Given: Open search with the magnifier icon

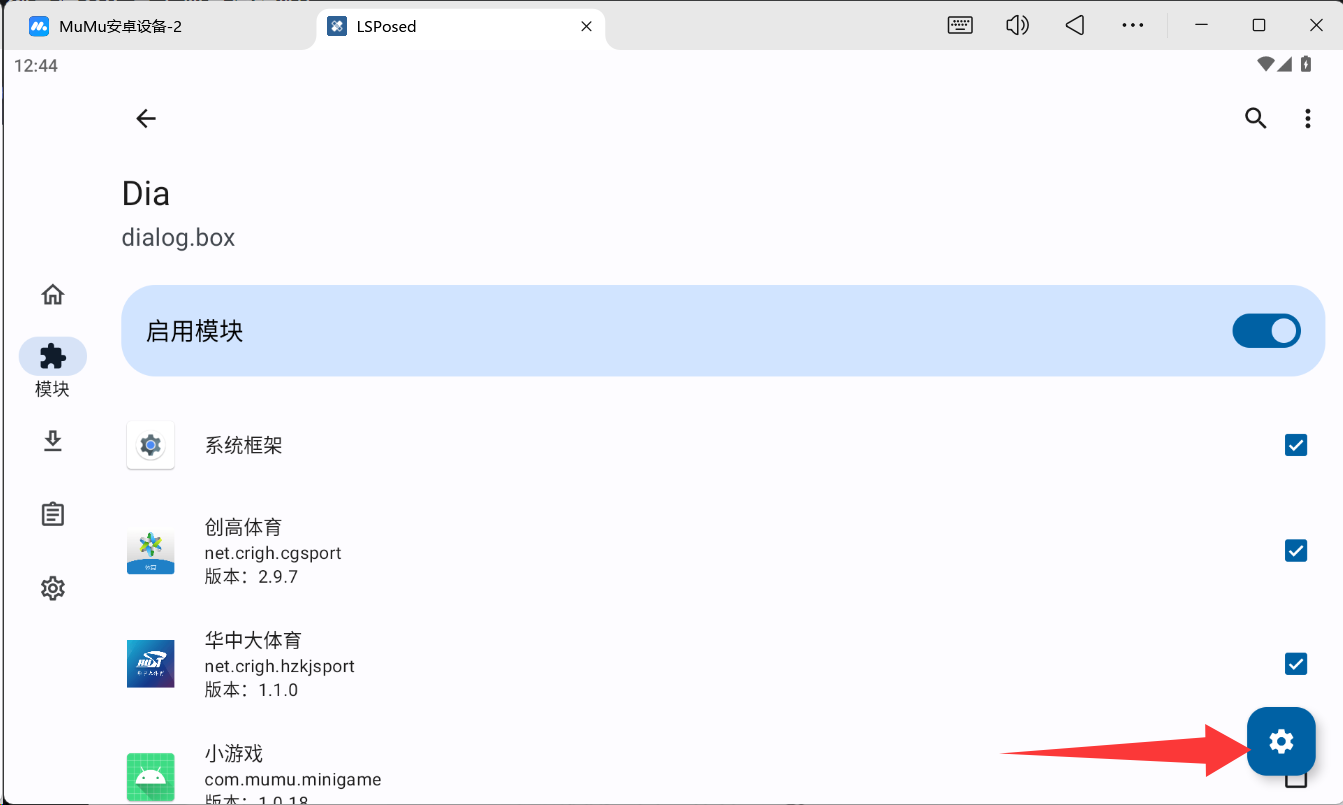Looking at the screenshot, I should click(x=1255, y=119).
